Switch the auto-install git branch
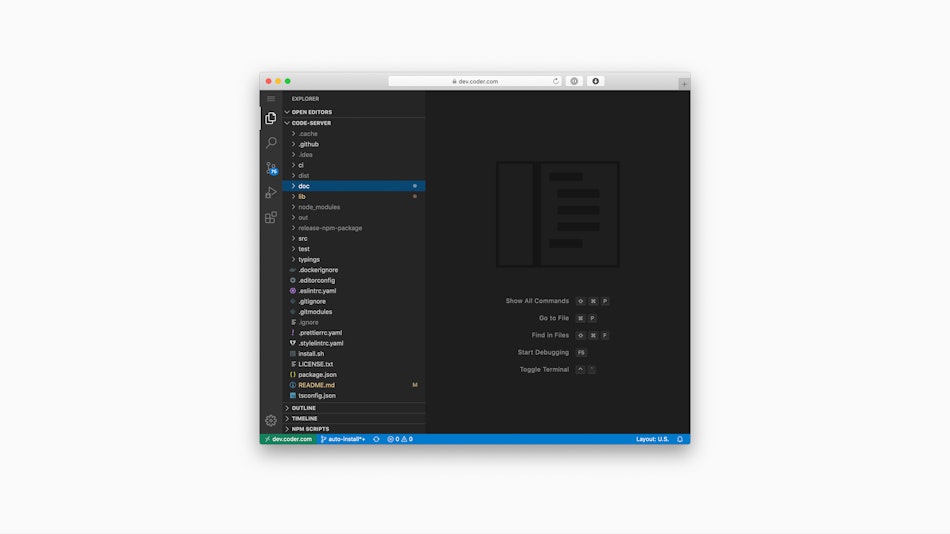The image size is (950, 534). (x=343, y=439)
